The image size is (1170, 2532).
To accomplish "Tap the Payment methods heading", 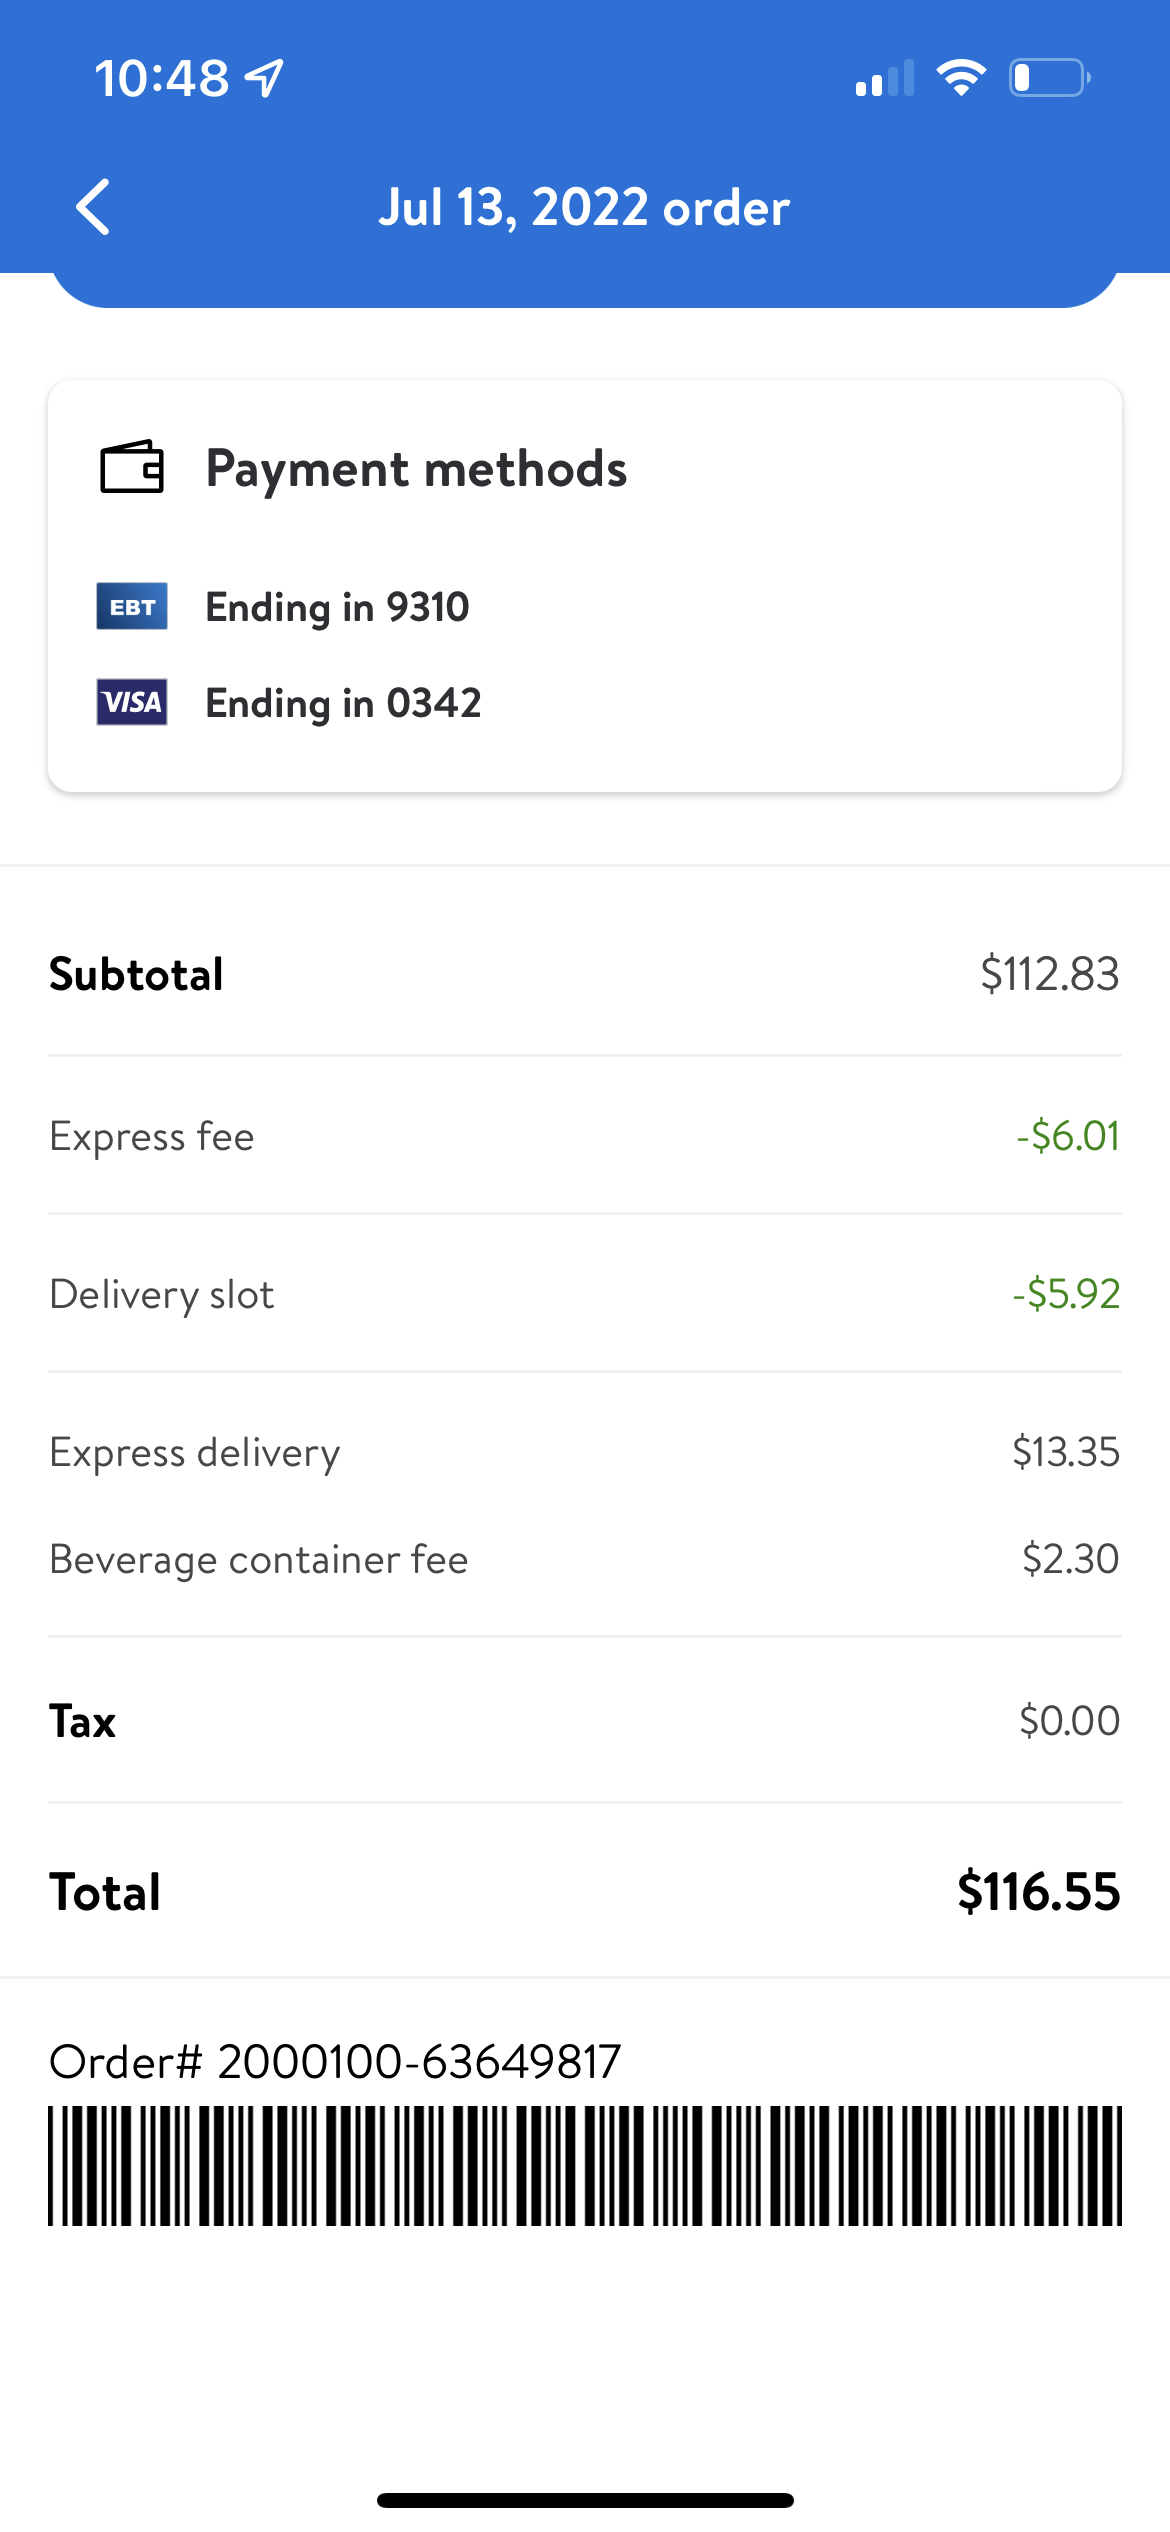I will (416, 469).
